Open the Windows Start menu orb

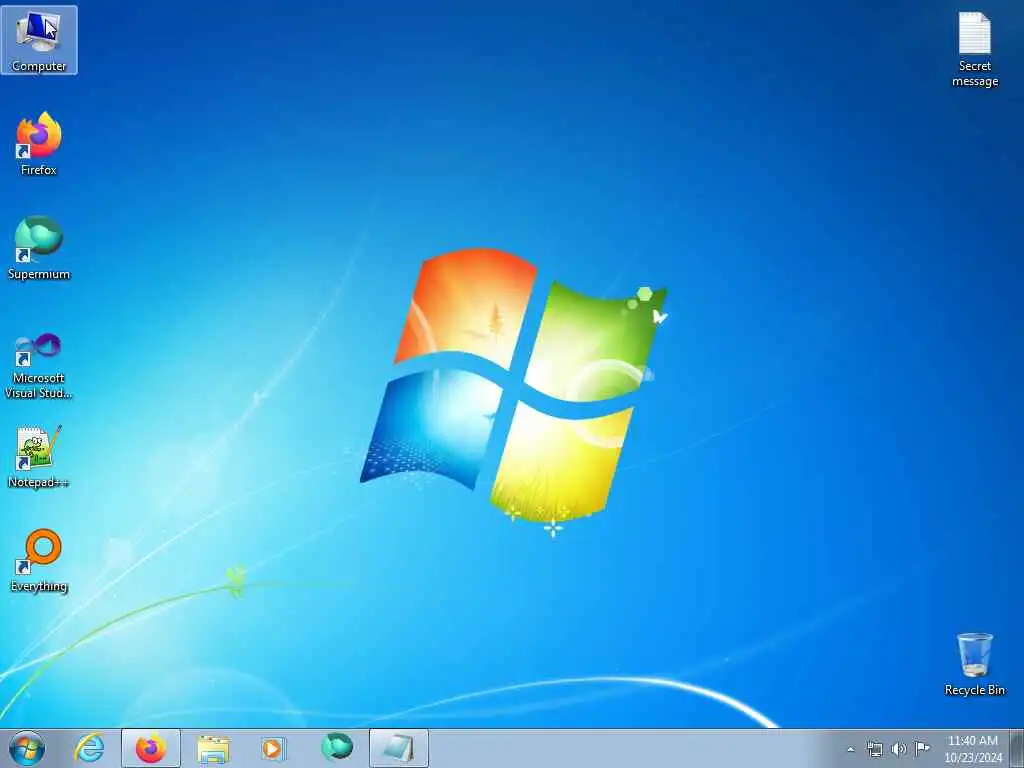click(27, 748)
